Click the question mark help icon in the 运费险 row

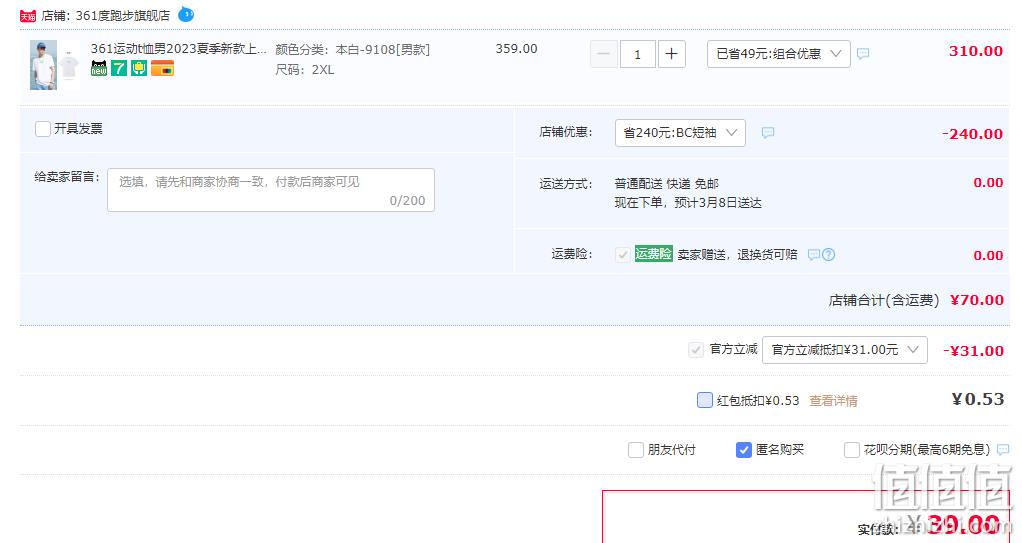point(828,254)
